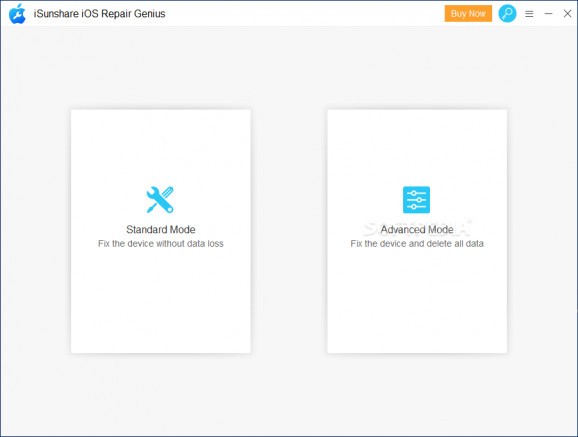
Task: Click 'Fix the device without data loss' text
Action: (161, 243)
